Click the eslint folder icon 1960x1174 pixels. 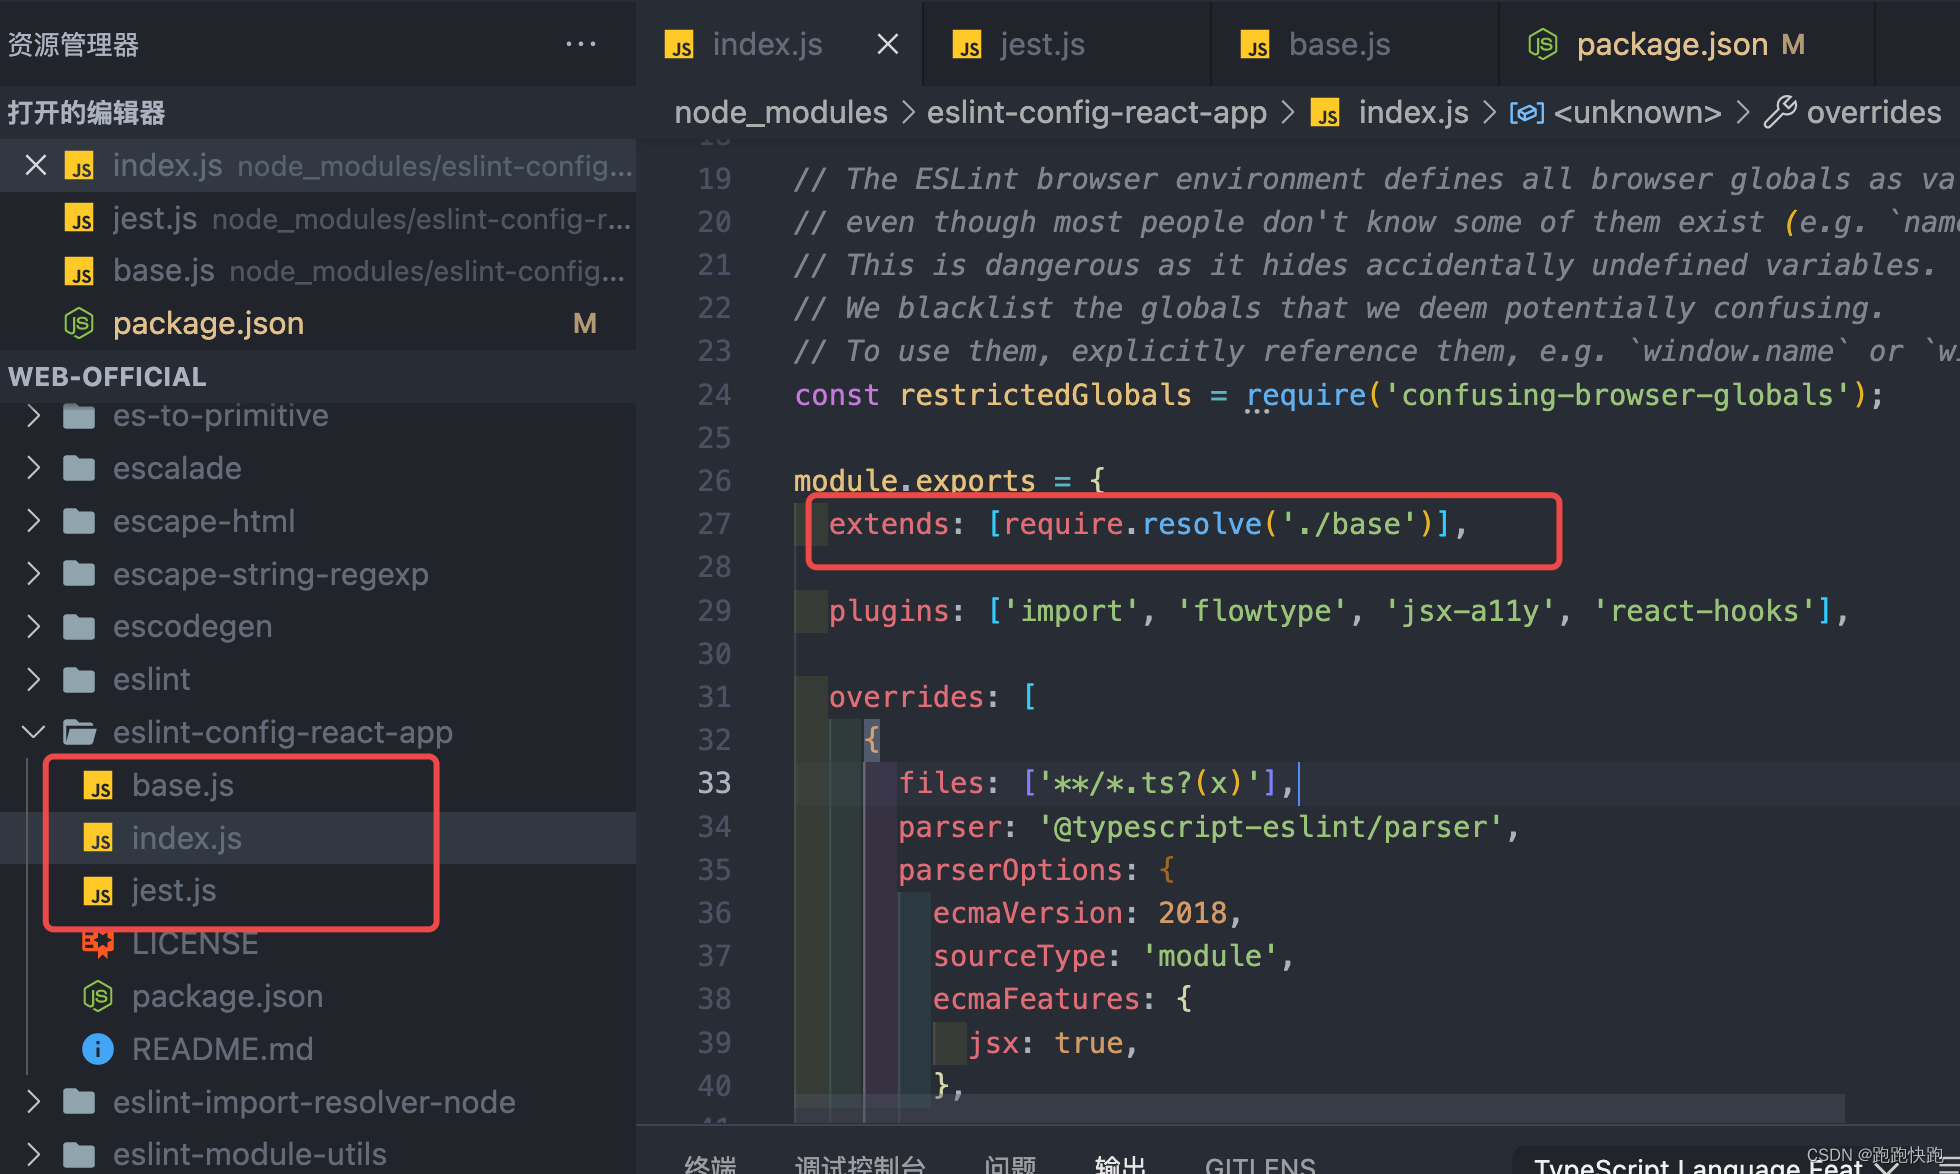(79, 679)
